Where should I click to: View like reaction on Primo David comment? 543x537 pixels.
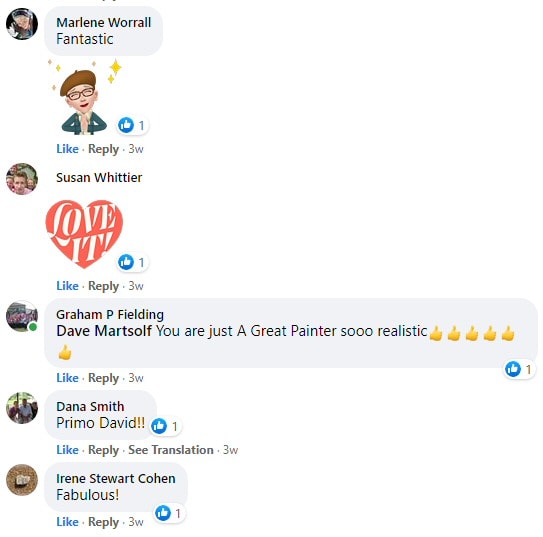click(165, 426)
